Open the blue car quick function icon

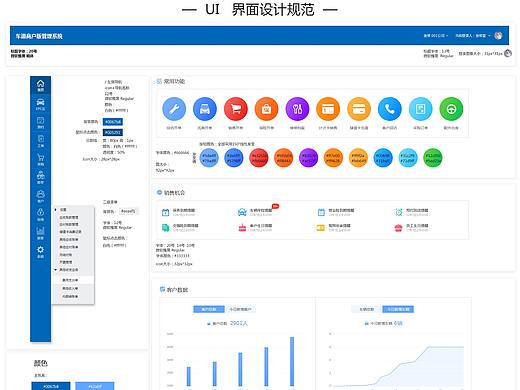pos(205,109)
